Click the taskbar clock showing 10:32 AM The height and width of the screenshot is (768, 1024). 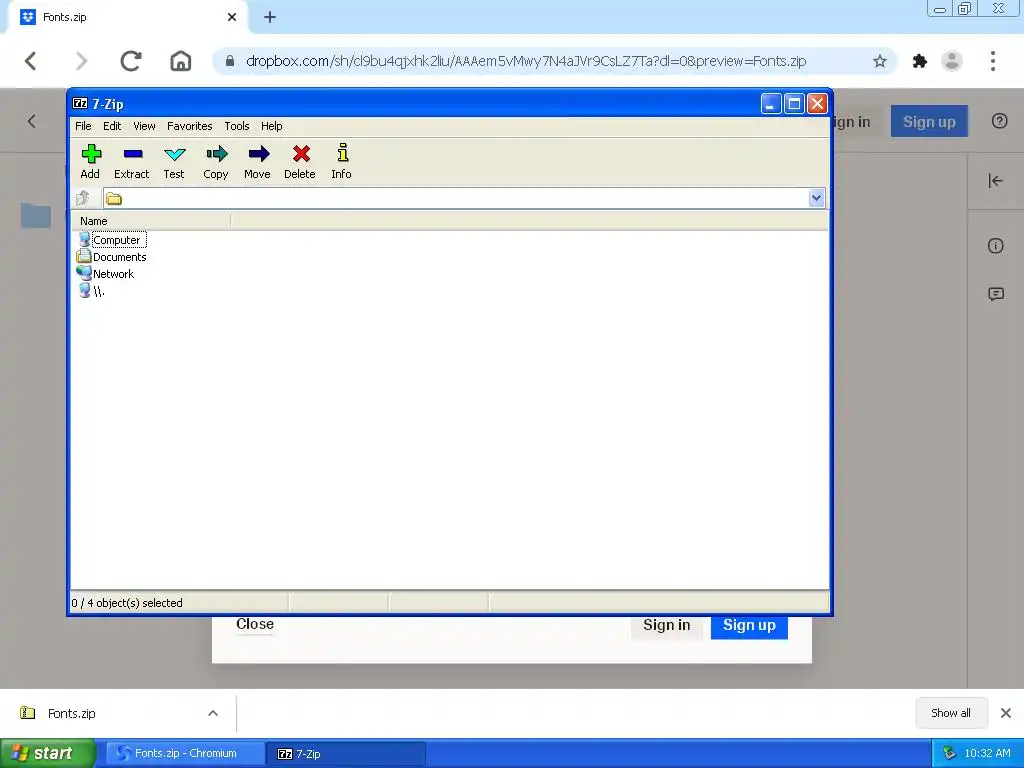(x=987, y=753)
